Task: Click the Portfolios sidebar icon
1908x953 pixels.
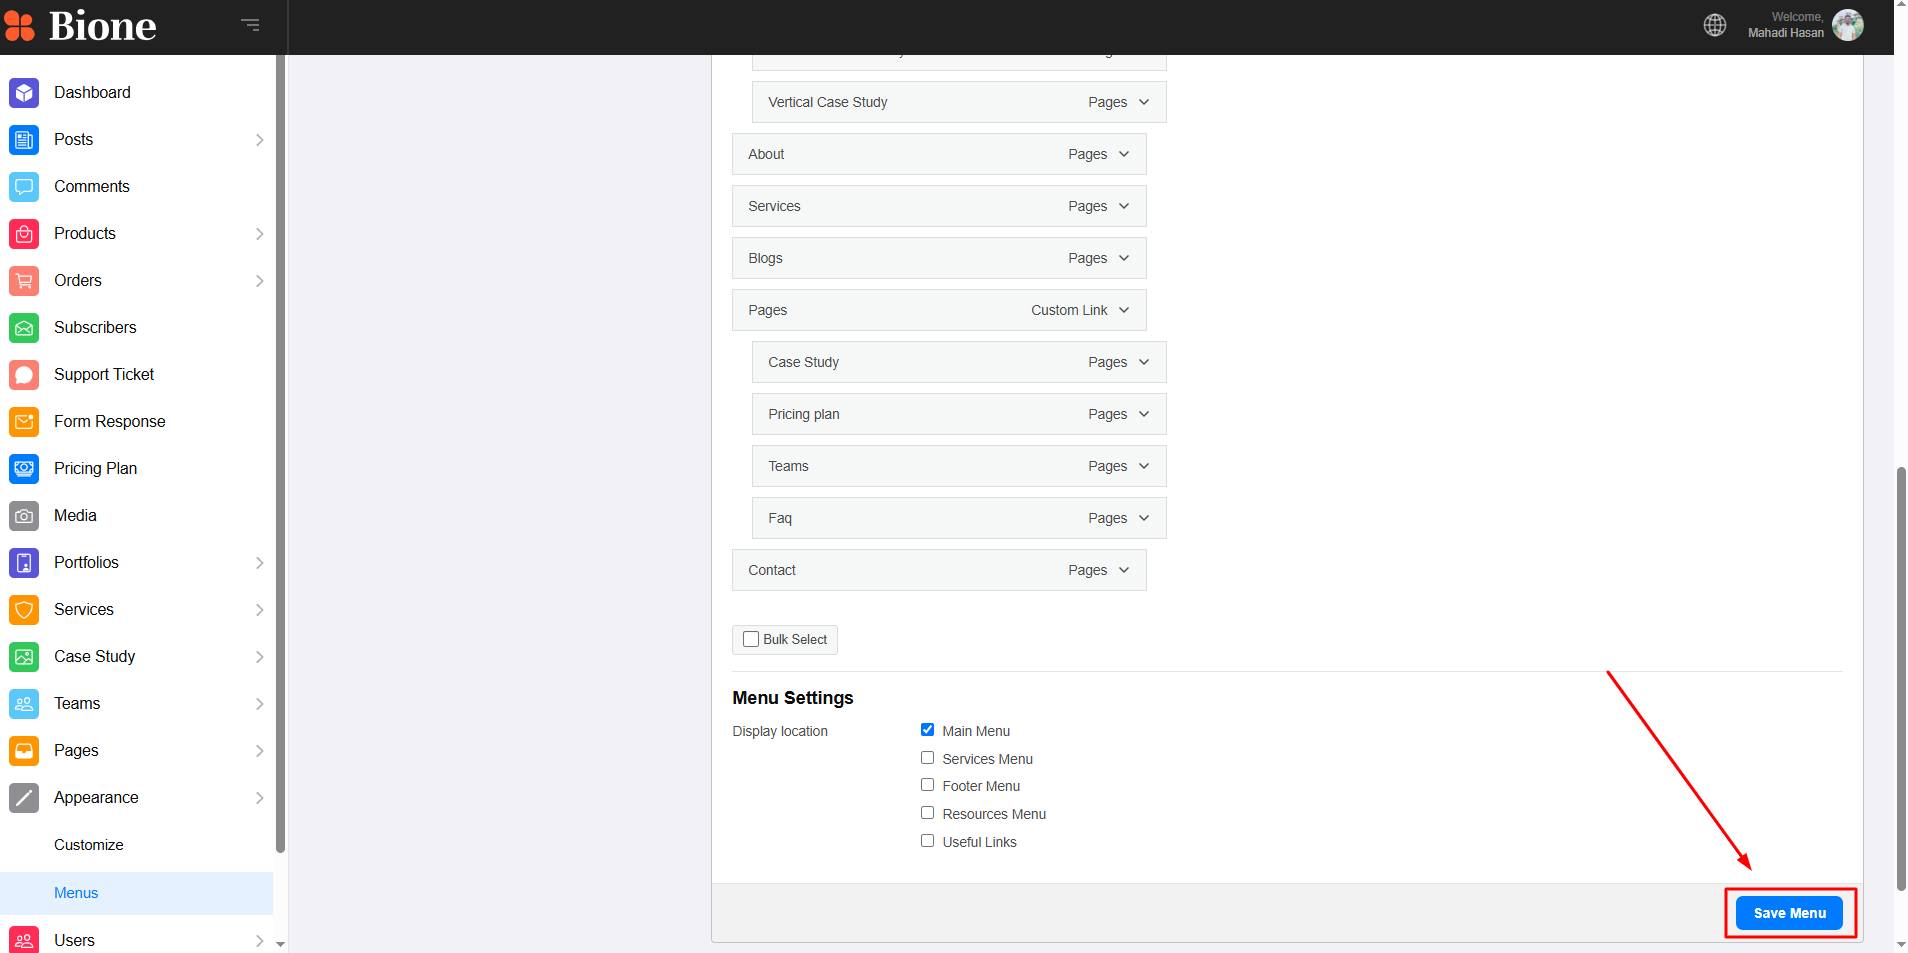Action: 24,563
